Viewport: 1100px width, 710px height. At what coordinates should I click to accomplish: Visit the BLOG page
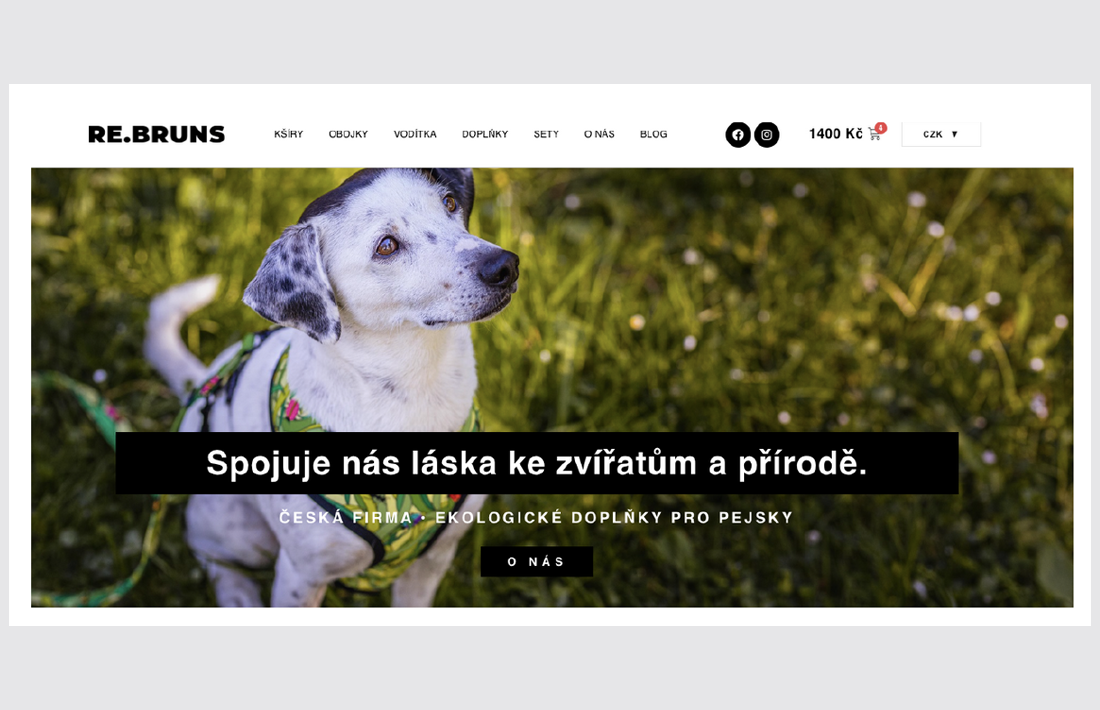pyautogui.click(x=653, y=134)
